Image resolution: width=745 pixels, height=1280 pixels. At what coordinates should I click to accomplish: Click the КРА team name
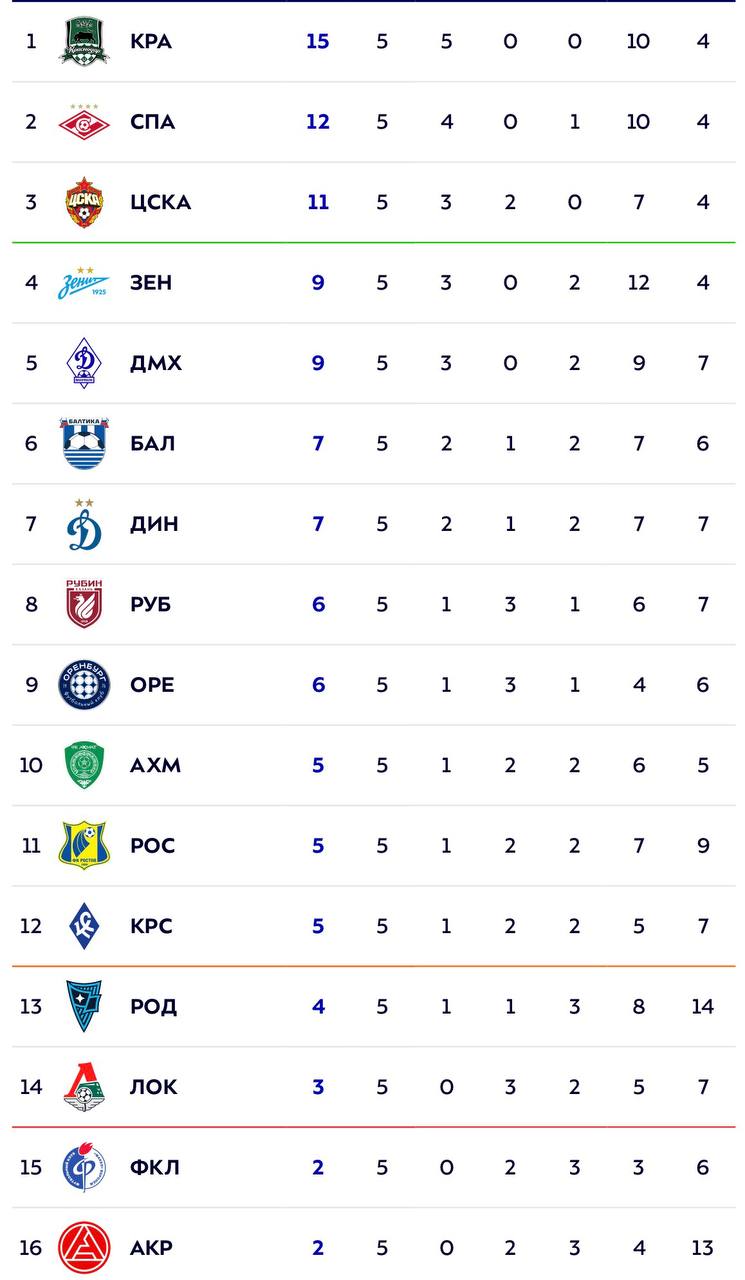click(x=151, y=42)
